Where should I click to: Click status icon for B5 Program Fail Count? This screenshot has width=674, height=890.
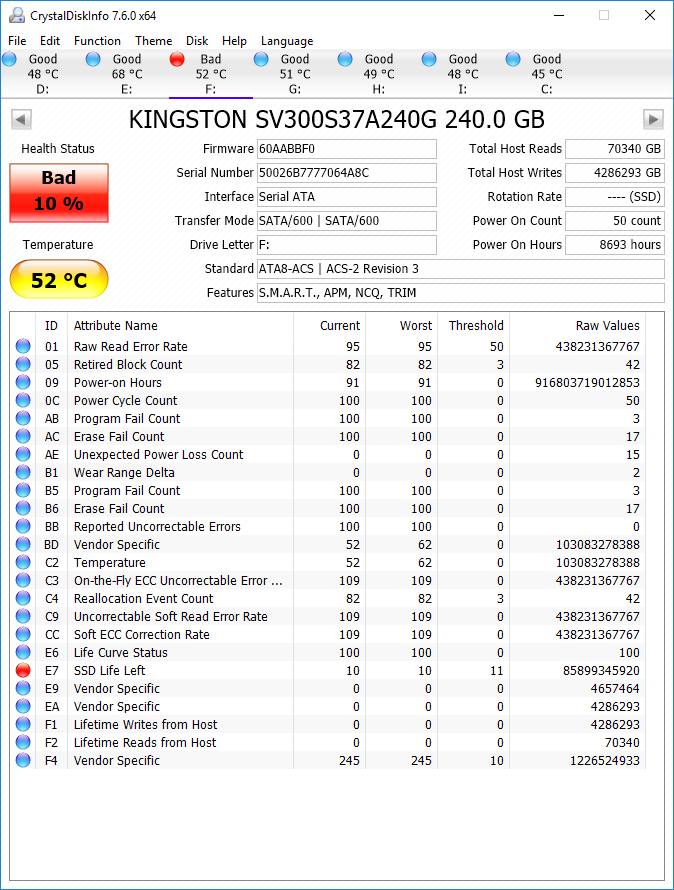coord(23,490)
